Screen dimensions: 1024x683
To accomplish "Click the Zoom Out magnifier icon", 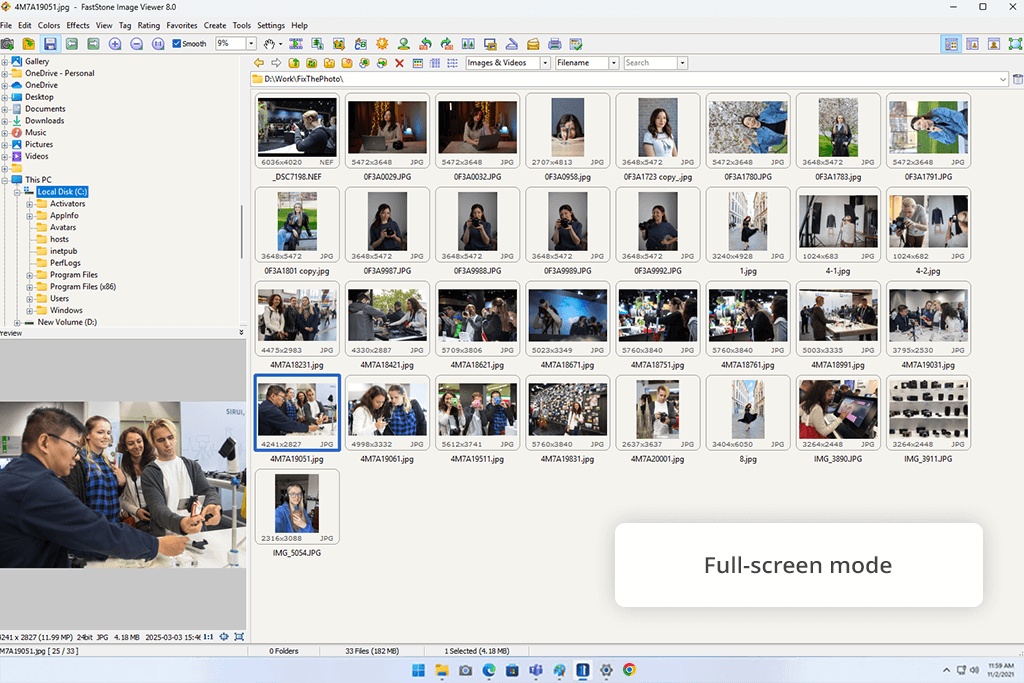I will [136, 44].
